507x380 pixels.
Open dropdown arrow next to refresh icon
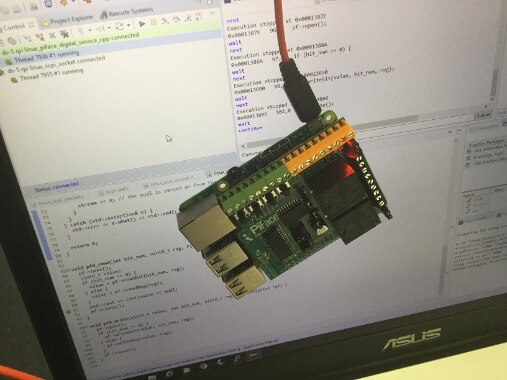point(128,25)
